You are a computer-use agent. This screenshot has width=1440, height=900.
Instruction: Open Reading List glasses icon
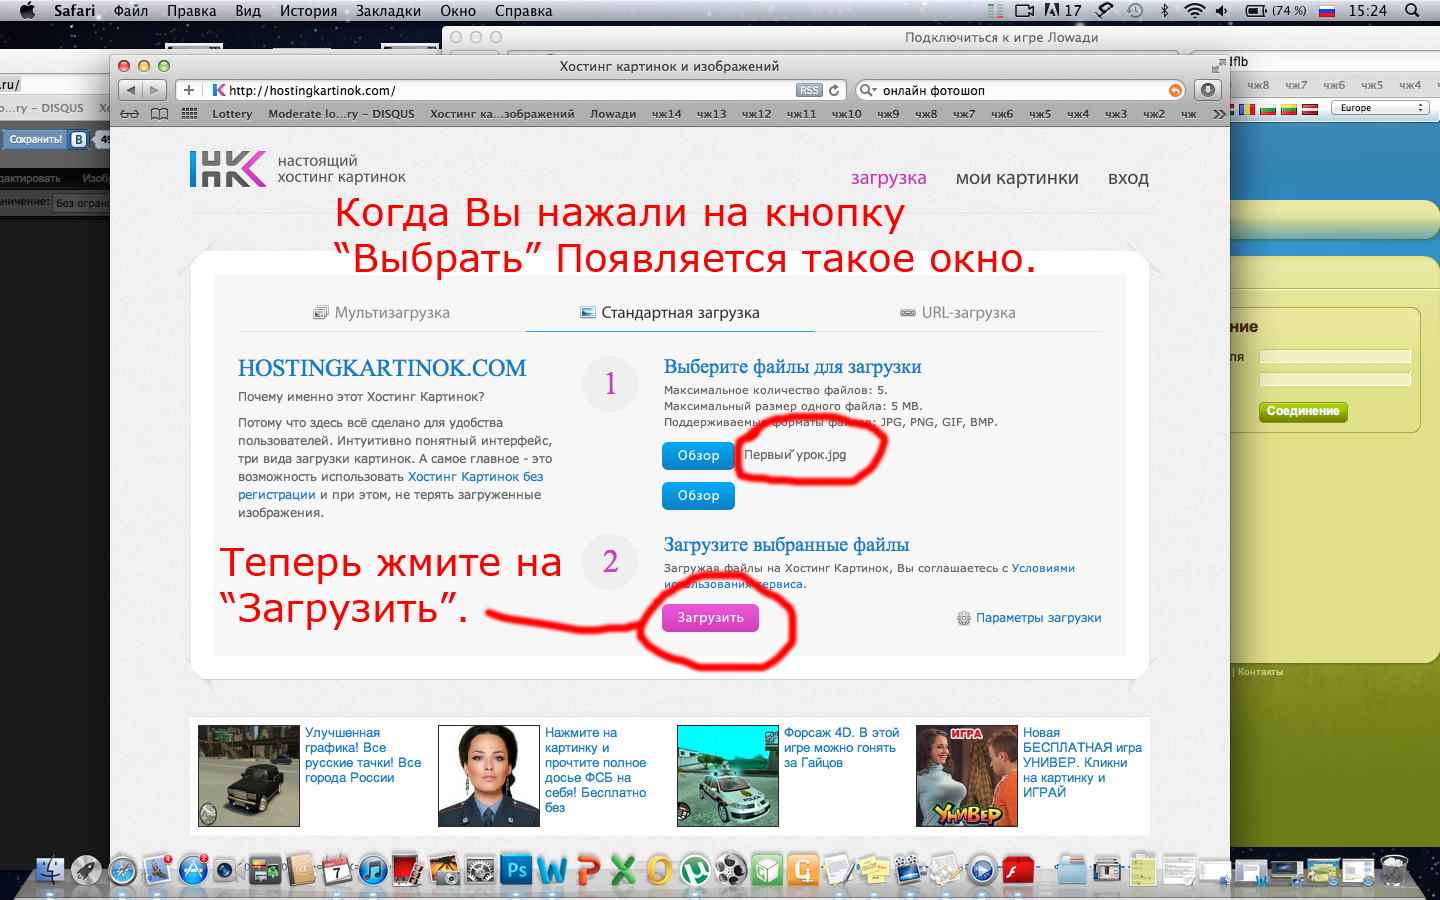130,114
